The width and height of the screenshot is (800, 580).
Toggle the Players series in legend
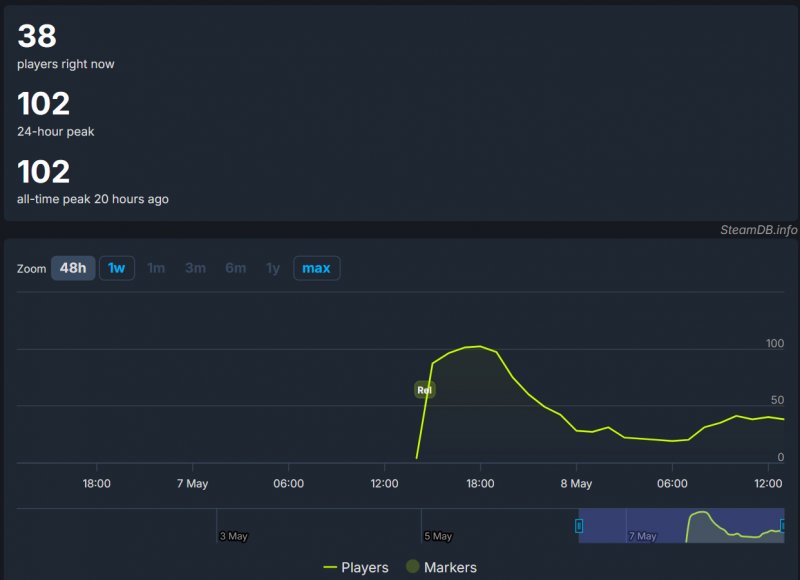(x=356, y=567)
